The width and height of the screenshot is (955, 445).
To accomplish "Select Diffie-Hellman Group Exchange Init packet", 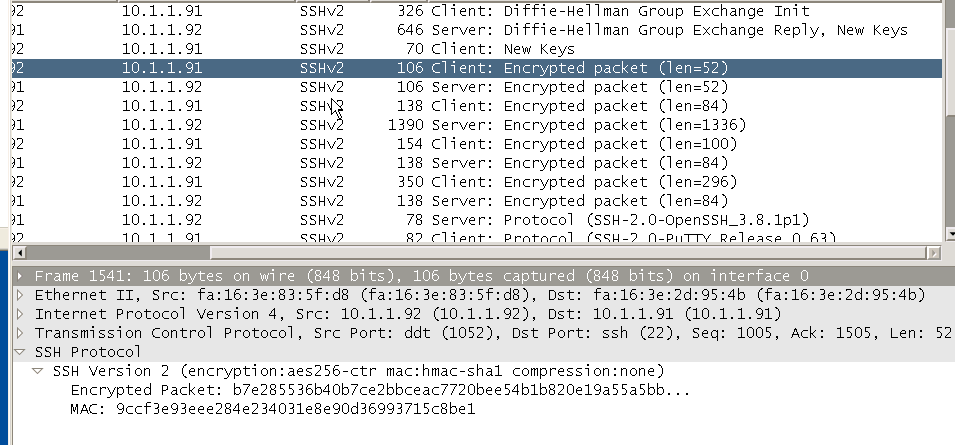I will pos(477,11).
